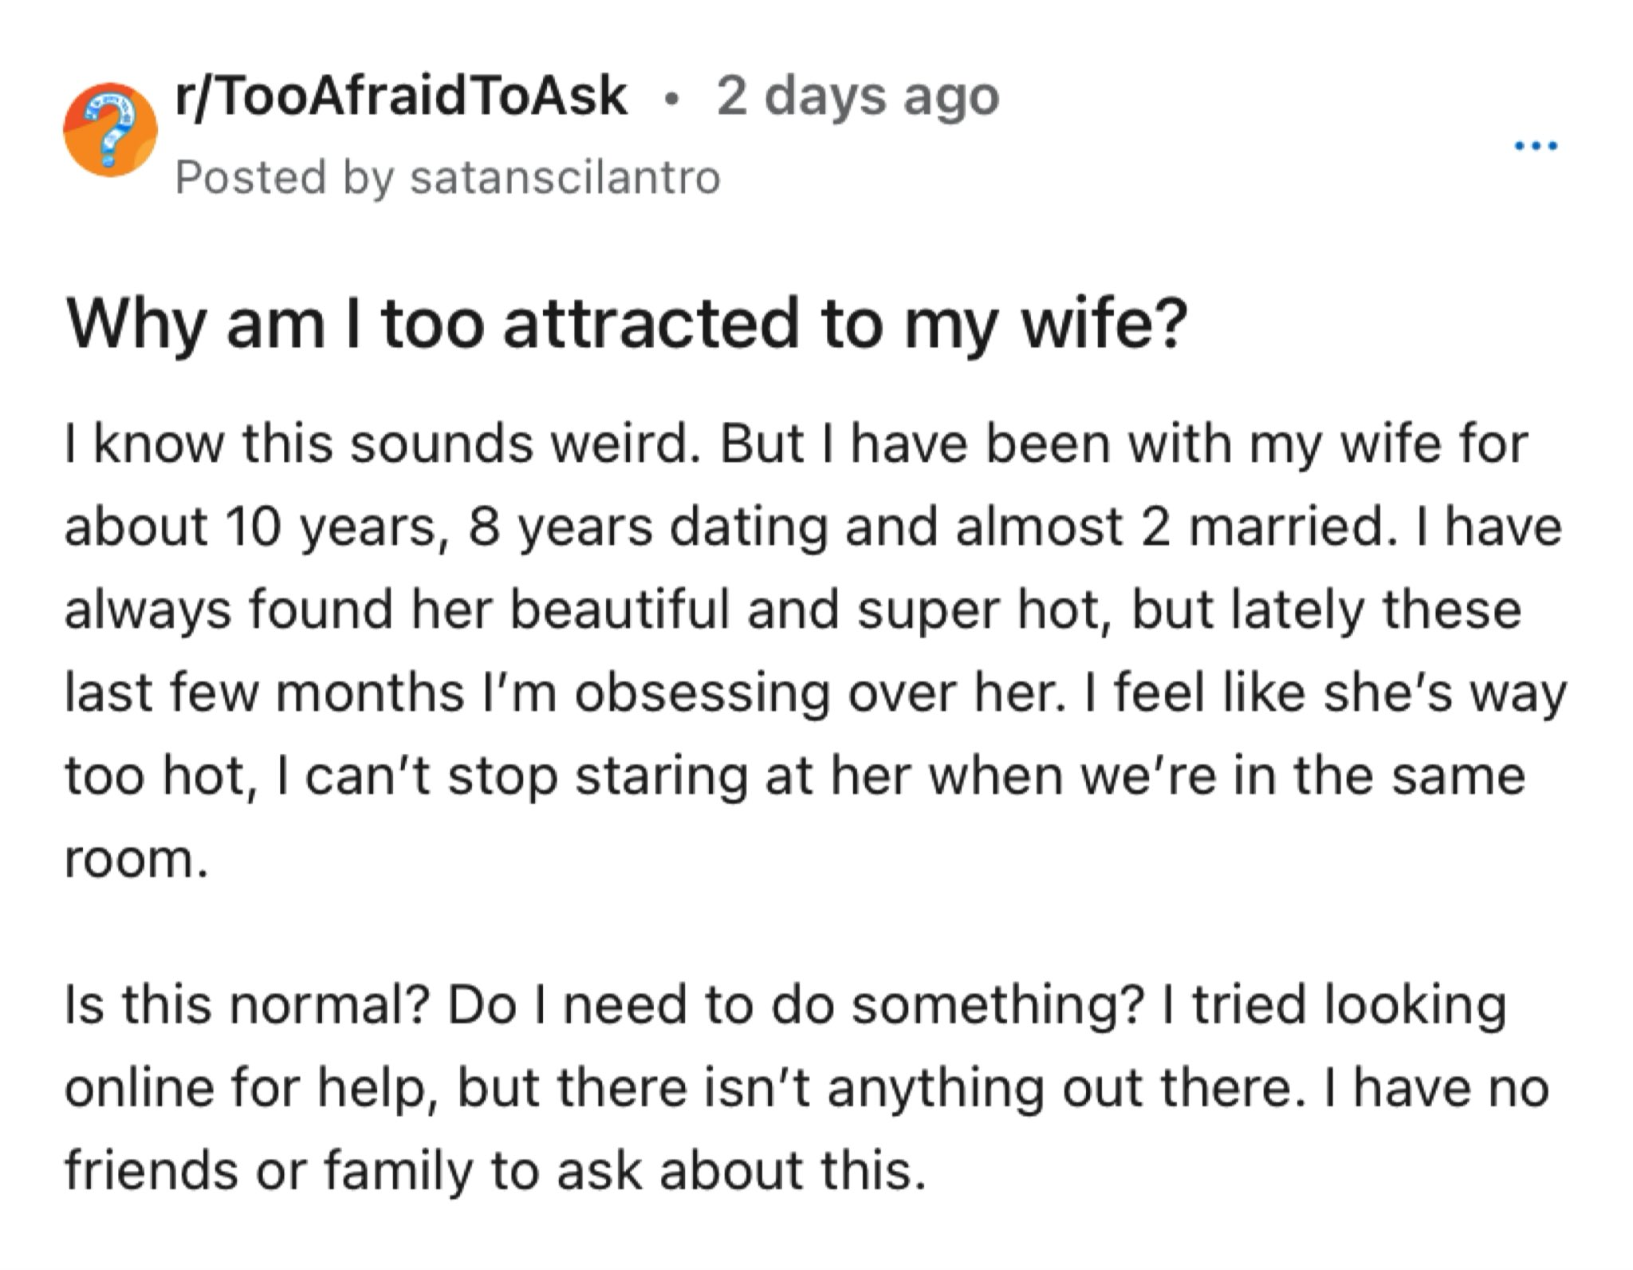Click the word "obsessing" in the post body

(702, 692)
